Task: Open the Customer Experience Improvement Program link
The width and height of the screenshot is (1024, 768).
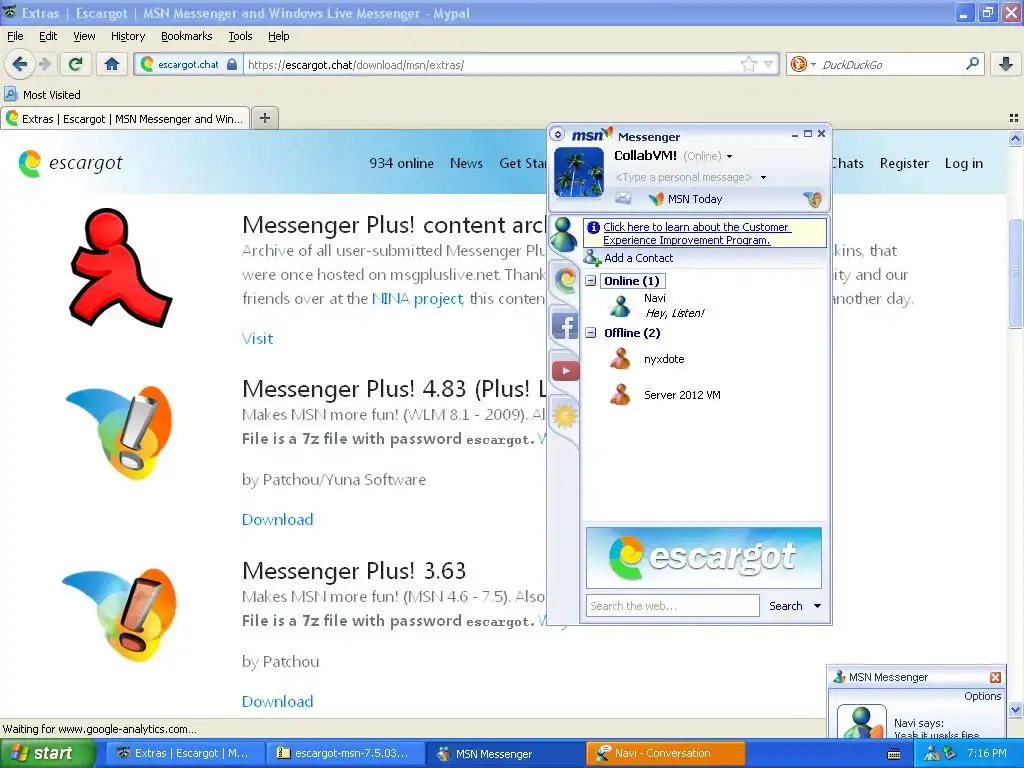Action: pyautogui.click(x=697, y=233)
